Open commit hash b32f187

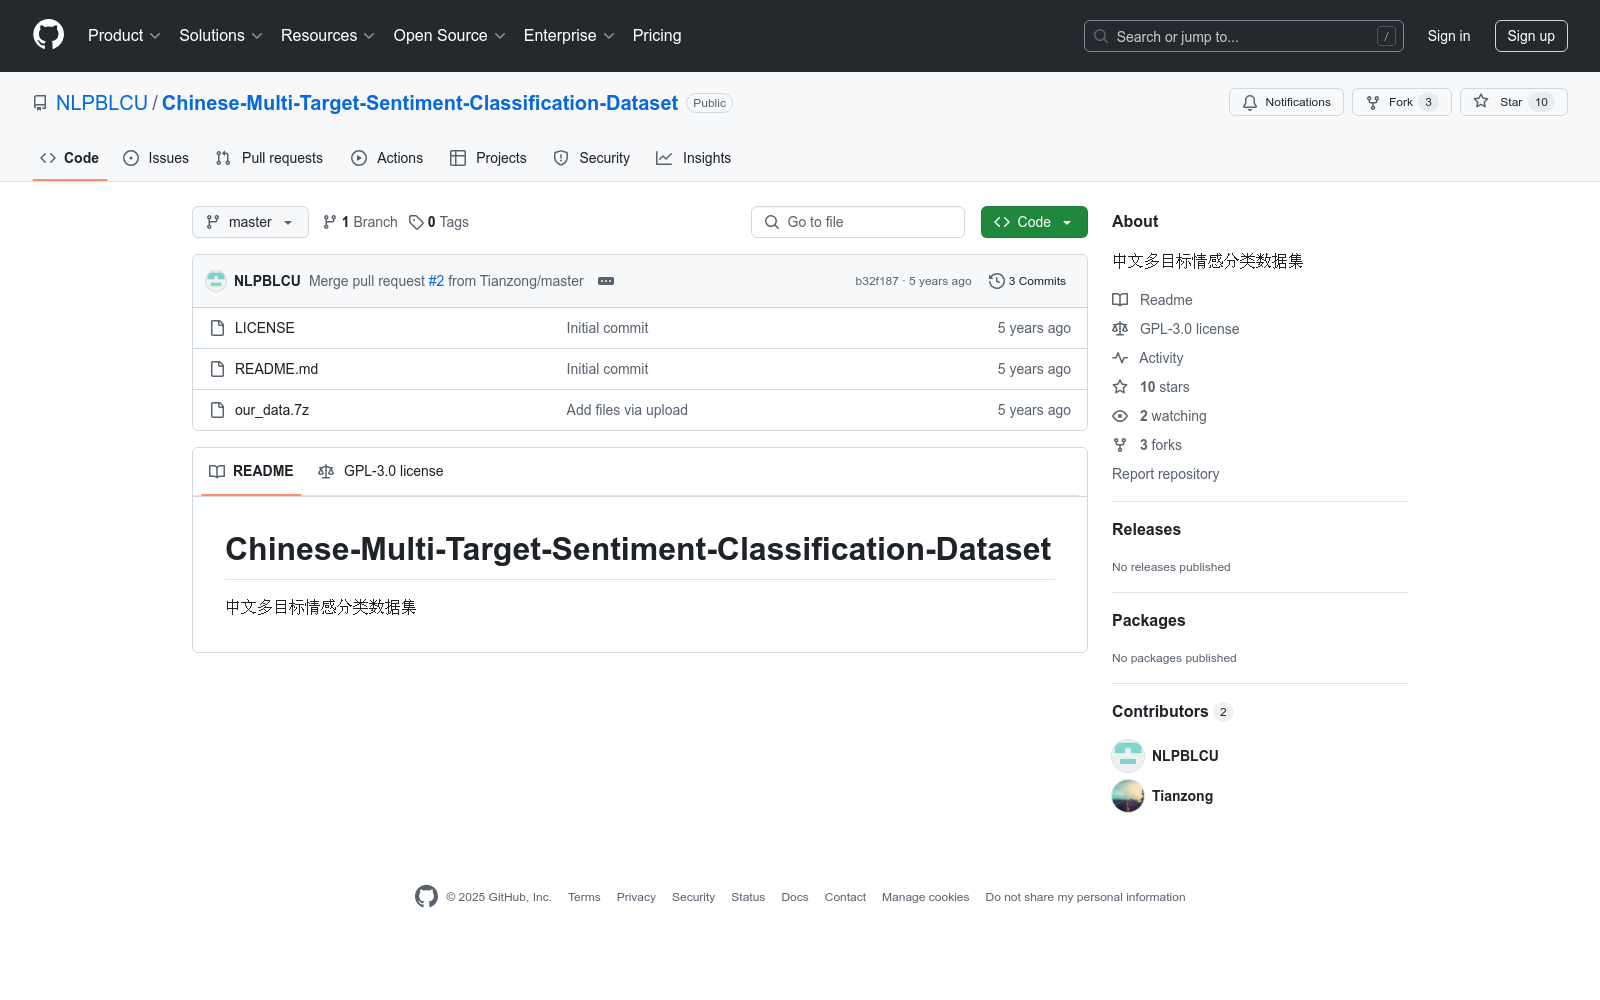point(877,281)
